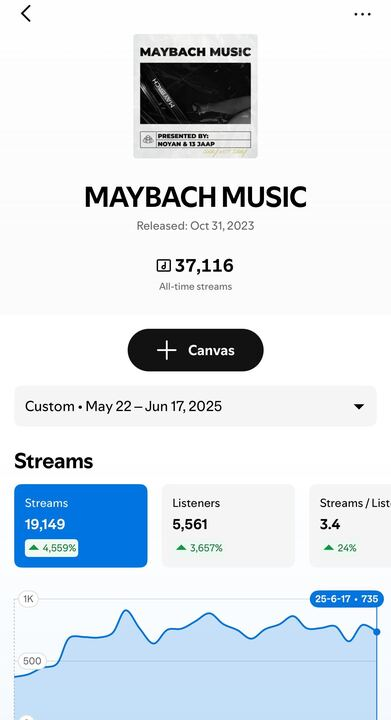Select the Streams / Listener metric card
Image resolution: width=391 pixels, height=720 pixels.
coord(350,526)
